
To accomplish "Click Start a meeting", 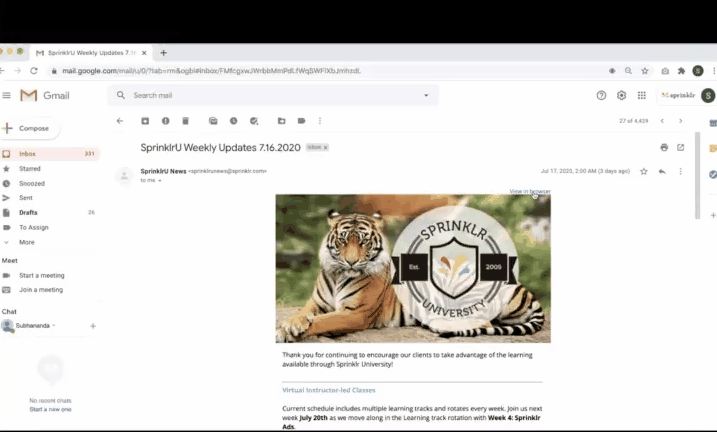I will point(42,275).
